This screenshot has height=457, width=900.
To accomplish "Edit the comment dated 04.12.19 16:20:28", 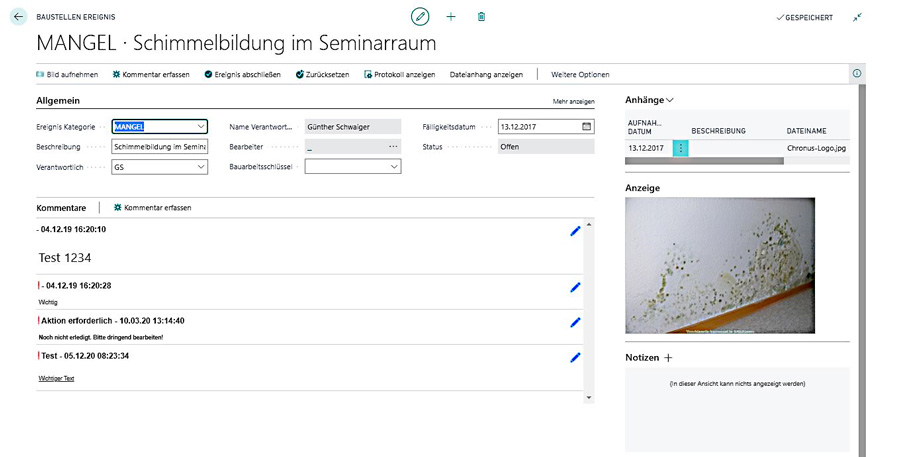I will 575,287.
